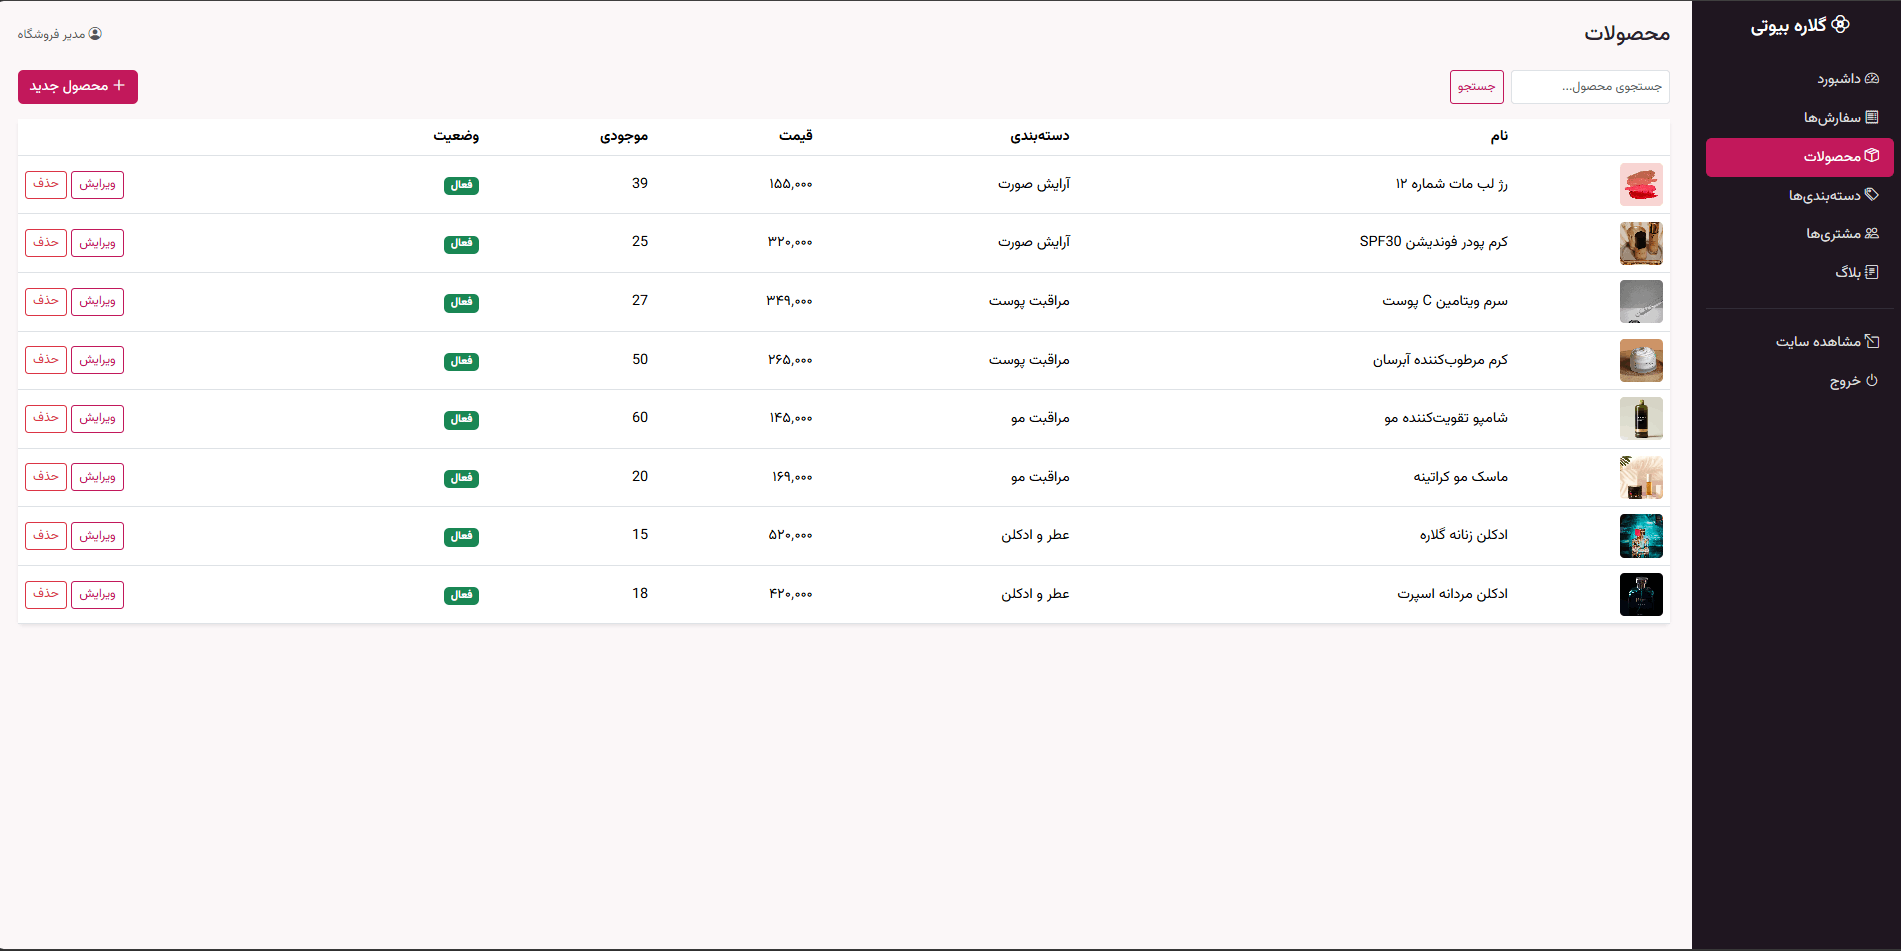Click the دسته‌بندی‌ها tag icon in sidebar
The height and width of the screenshot is (951, 1901).
pos(1872,195)
